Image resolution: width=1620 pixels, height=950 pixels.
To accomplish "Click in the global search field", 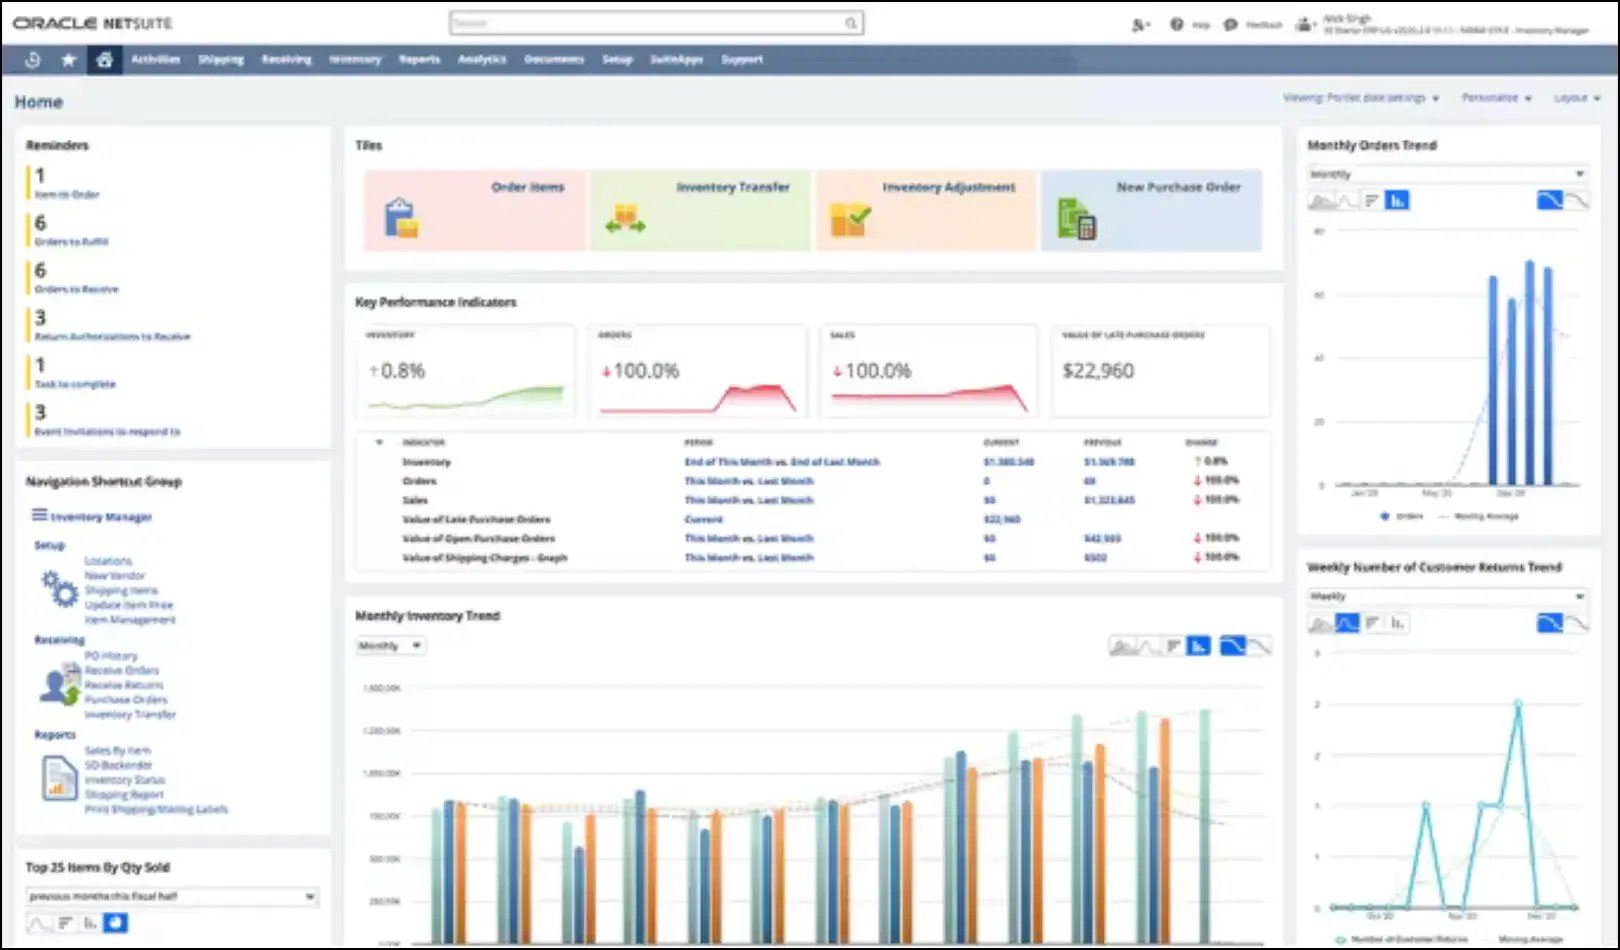I will (647, 23).
